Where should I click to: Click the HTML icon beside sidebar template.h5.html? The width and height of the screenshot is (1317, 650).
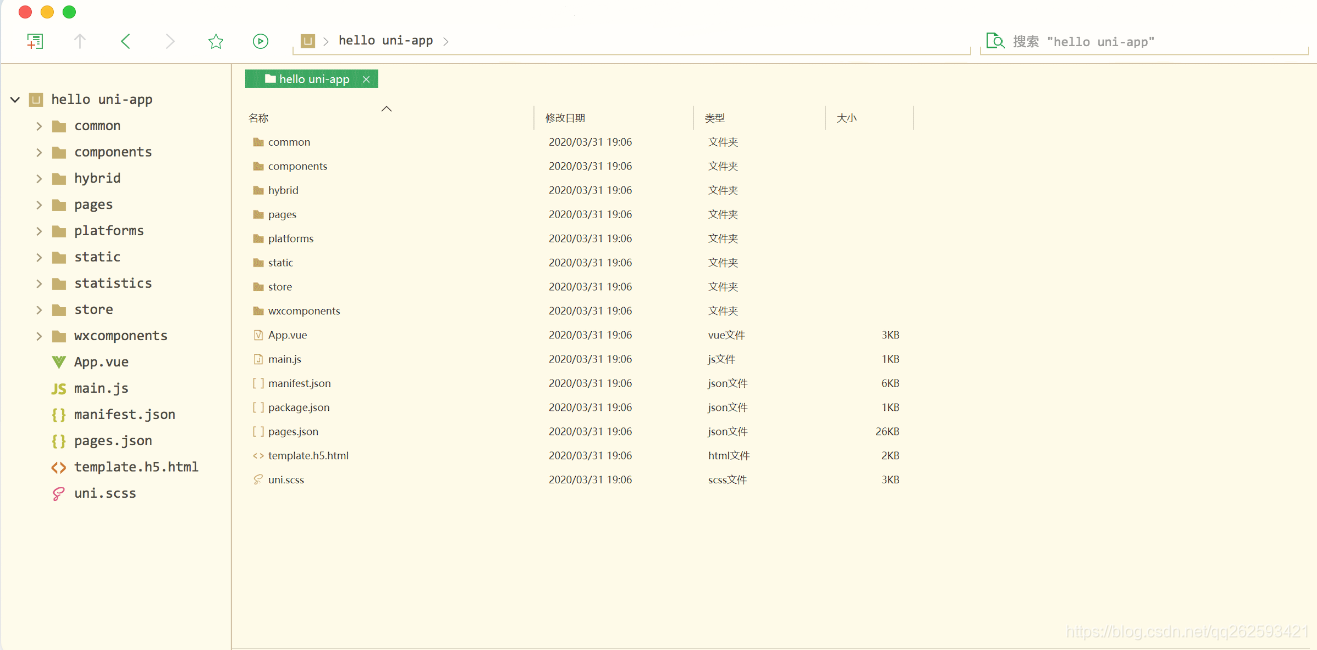59,467
